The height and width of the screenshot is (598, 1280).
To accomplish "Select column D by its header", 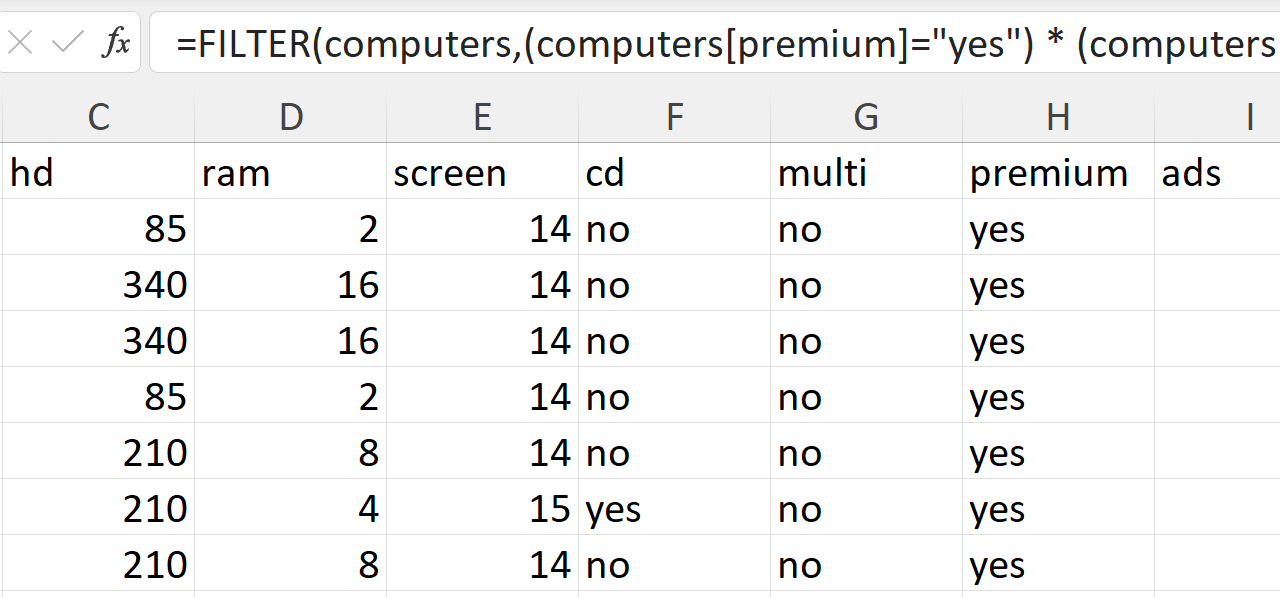I will pos(290,118).
